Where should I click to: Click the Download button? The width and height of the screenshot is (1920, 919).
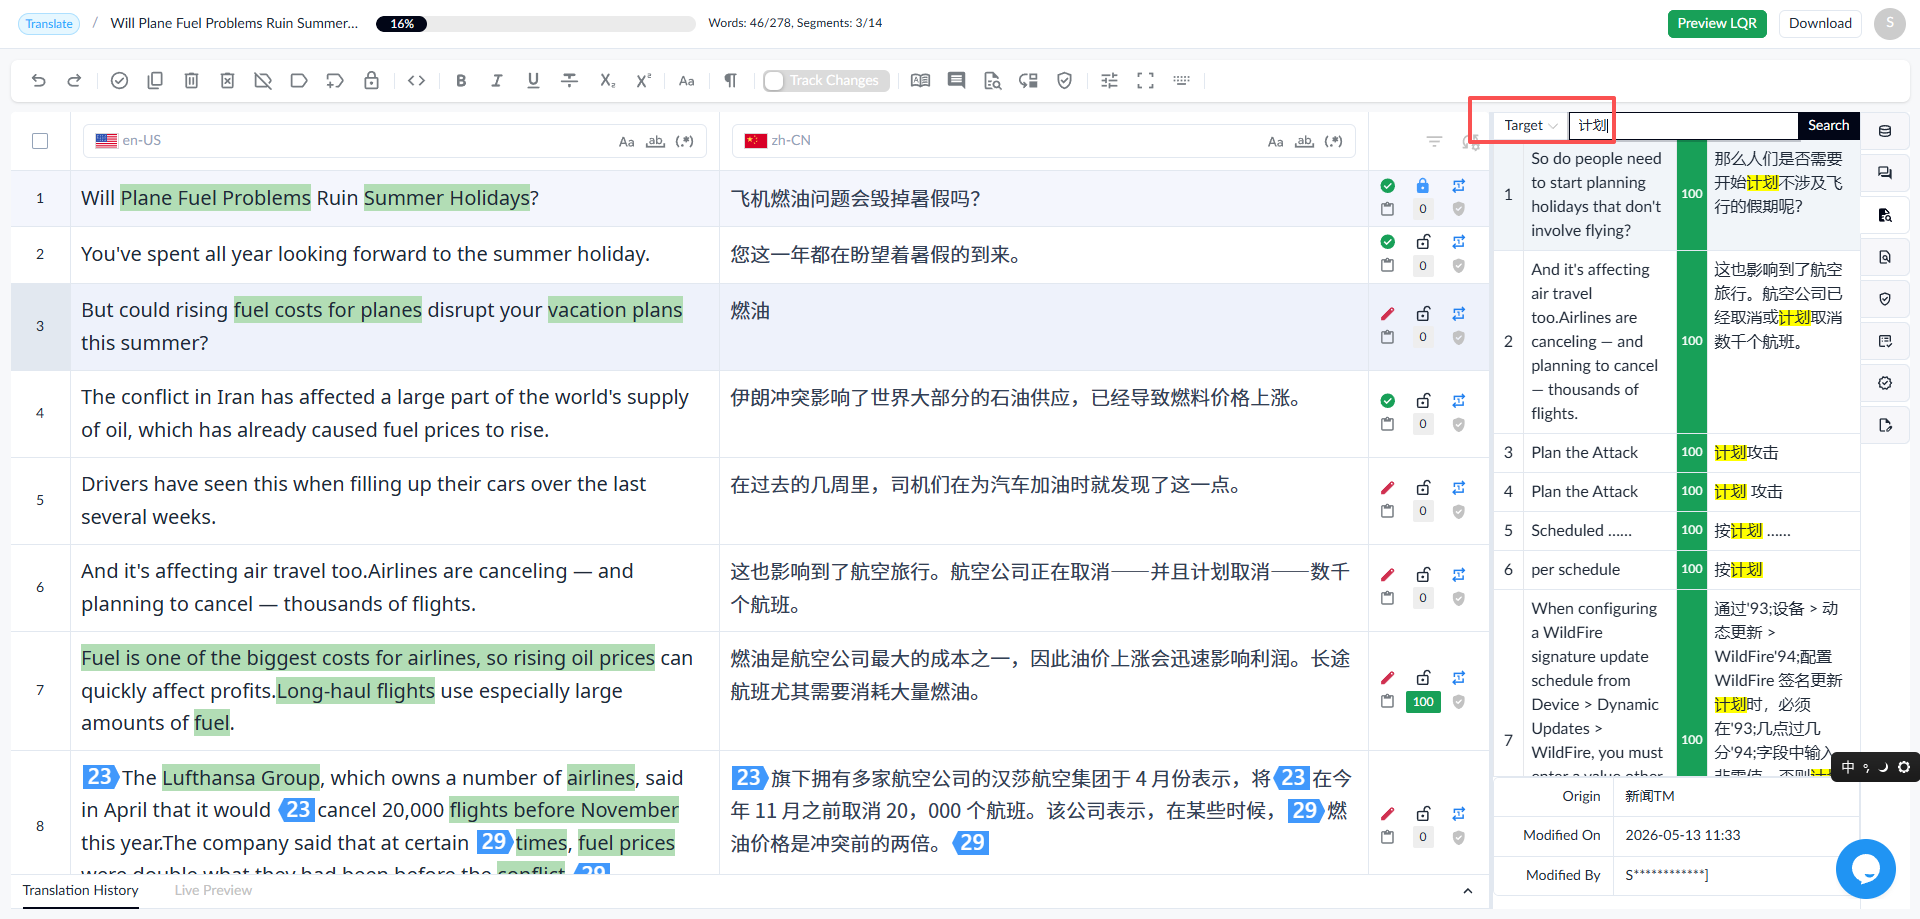click(1820, 24)
